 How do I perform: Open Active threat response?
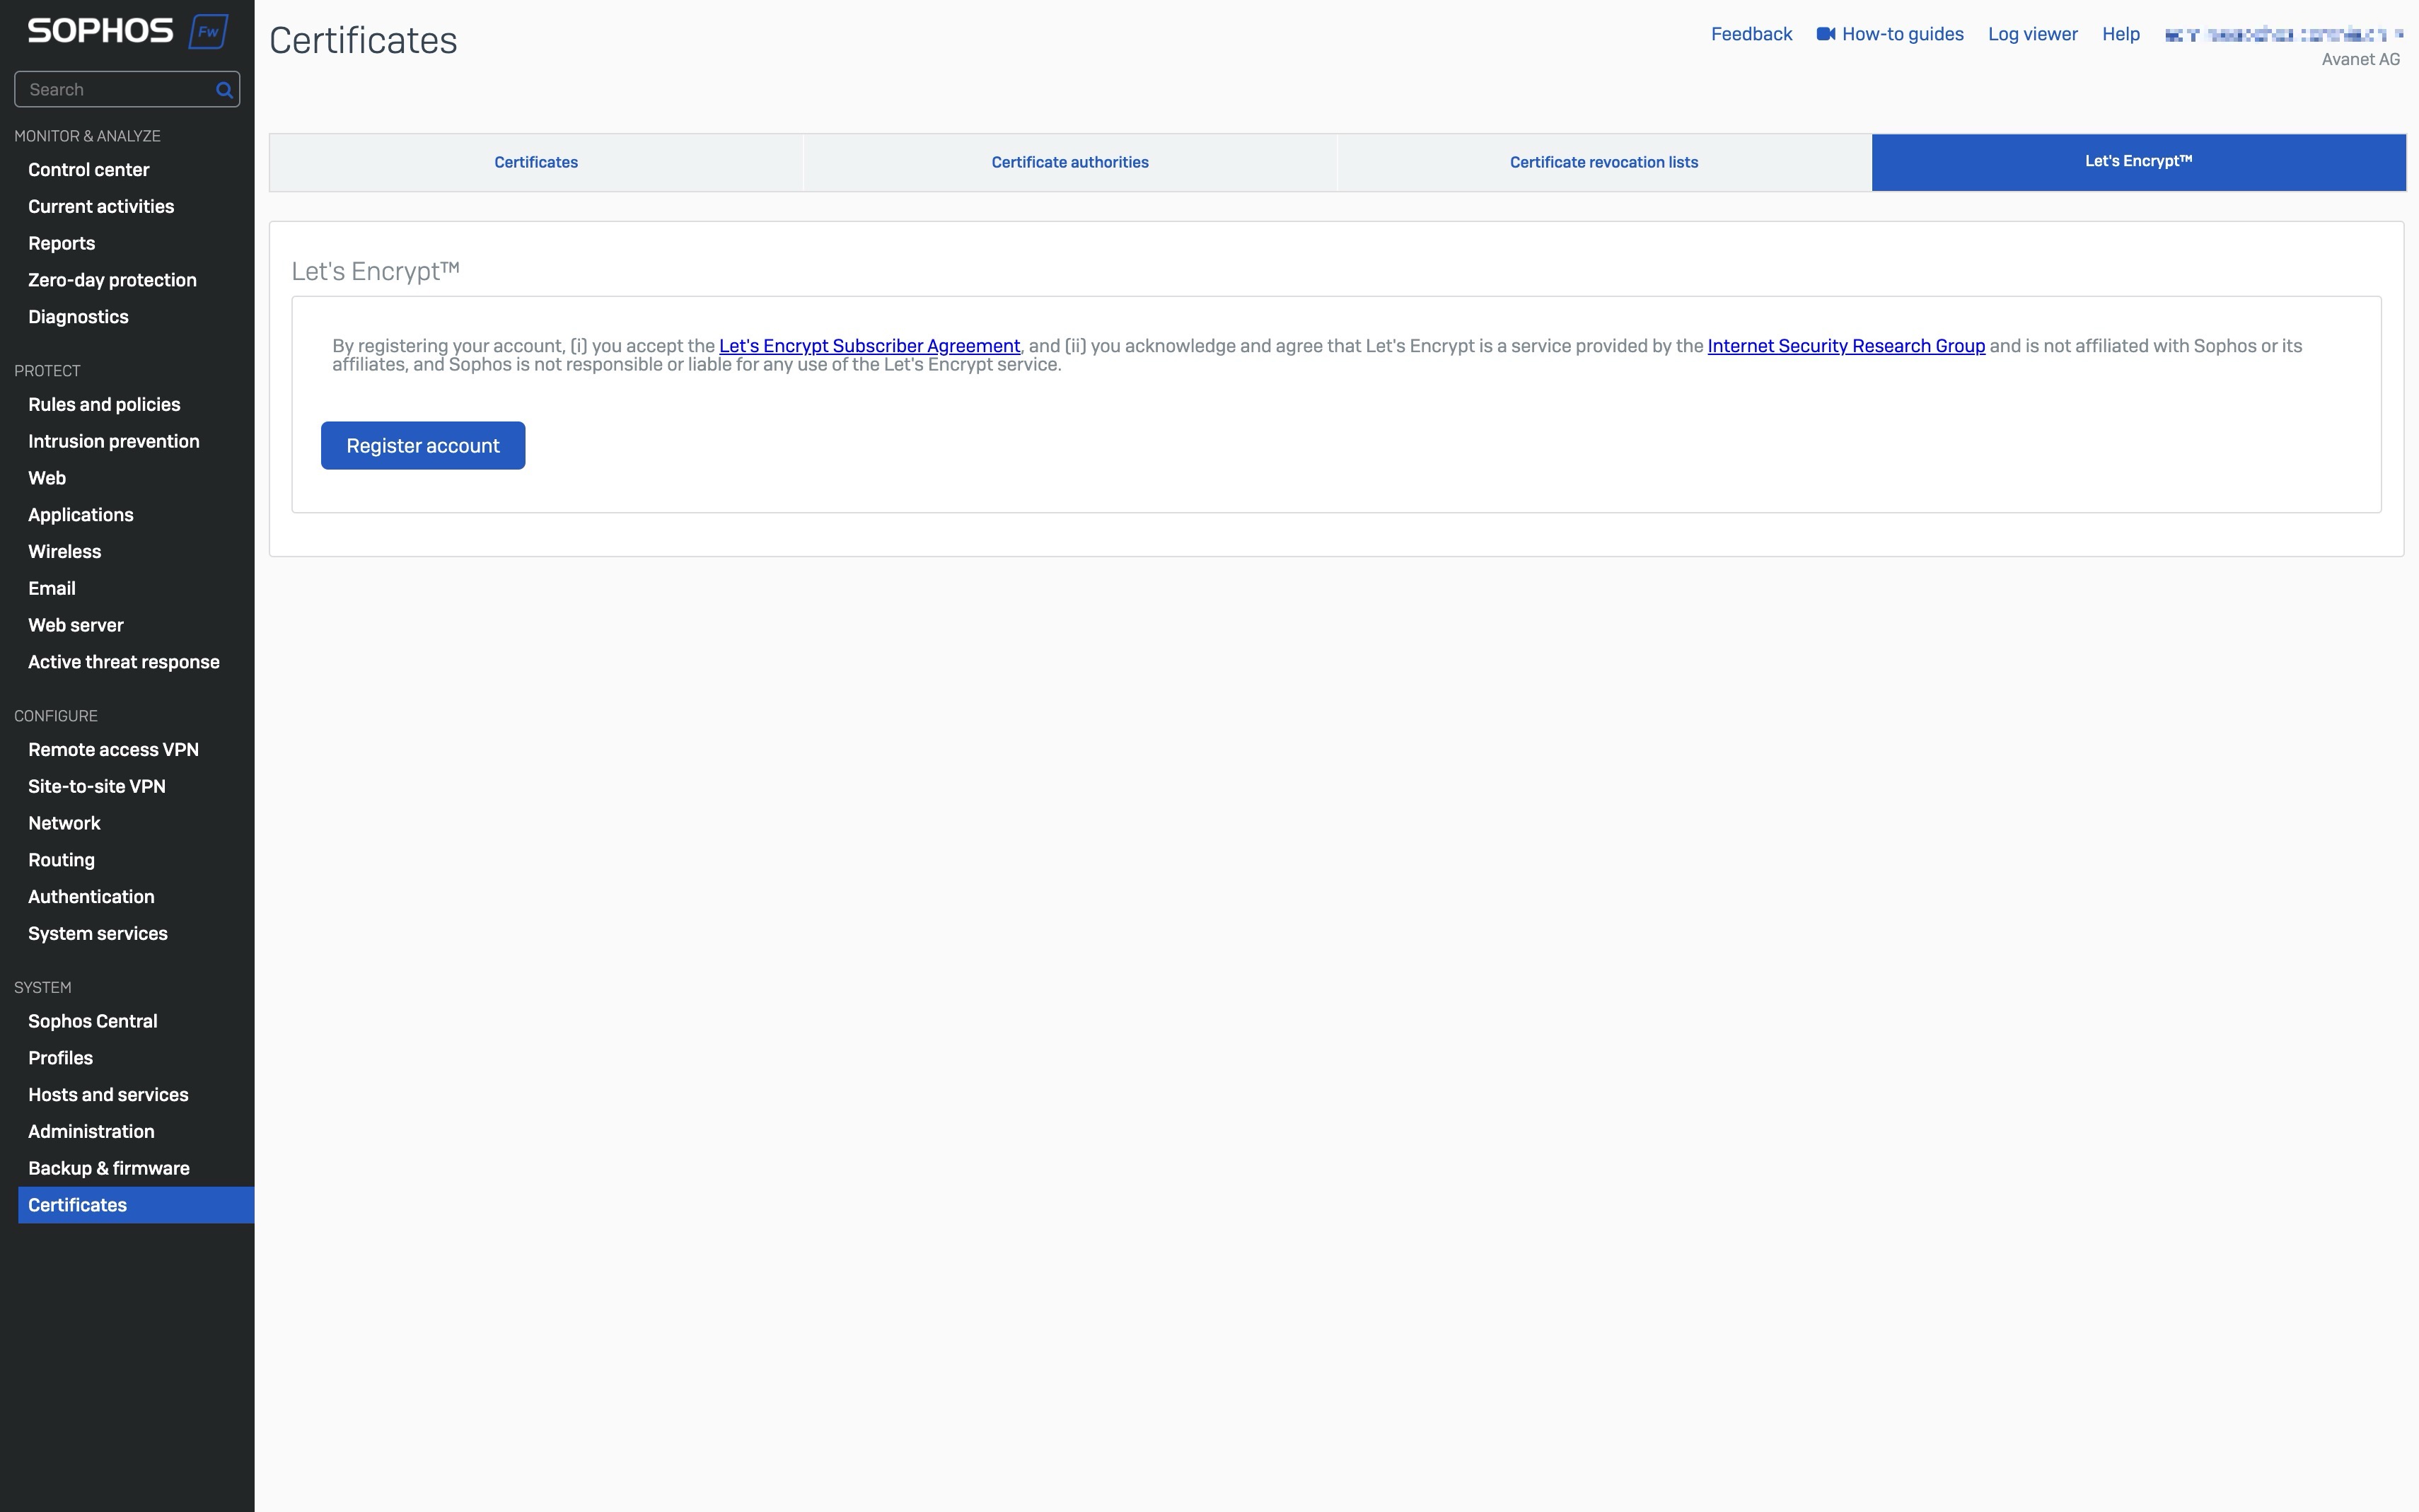(x=124, y=663)
